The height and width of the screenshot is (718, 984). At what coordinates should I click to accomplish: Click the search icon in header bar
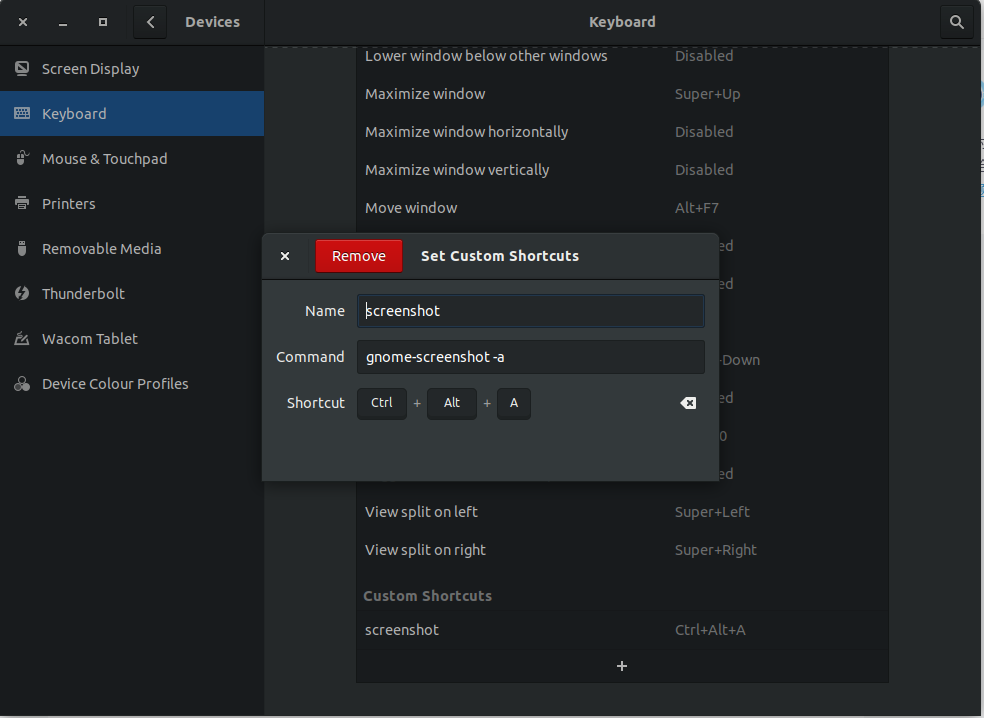point(956,23)
